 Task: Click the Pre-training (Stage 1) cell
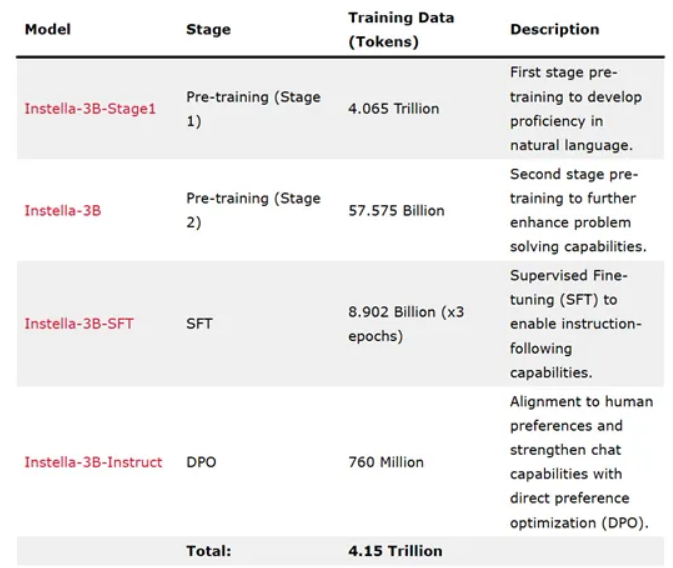point(253,109)
